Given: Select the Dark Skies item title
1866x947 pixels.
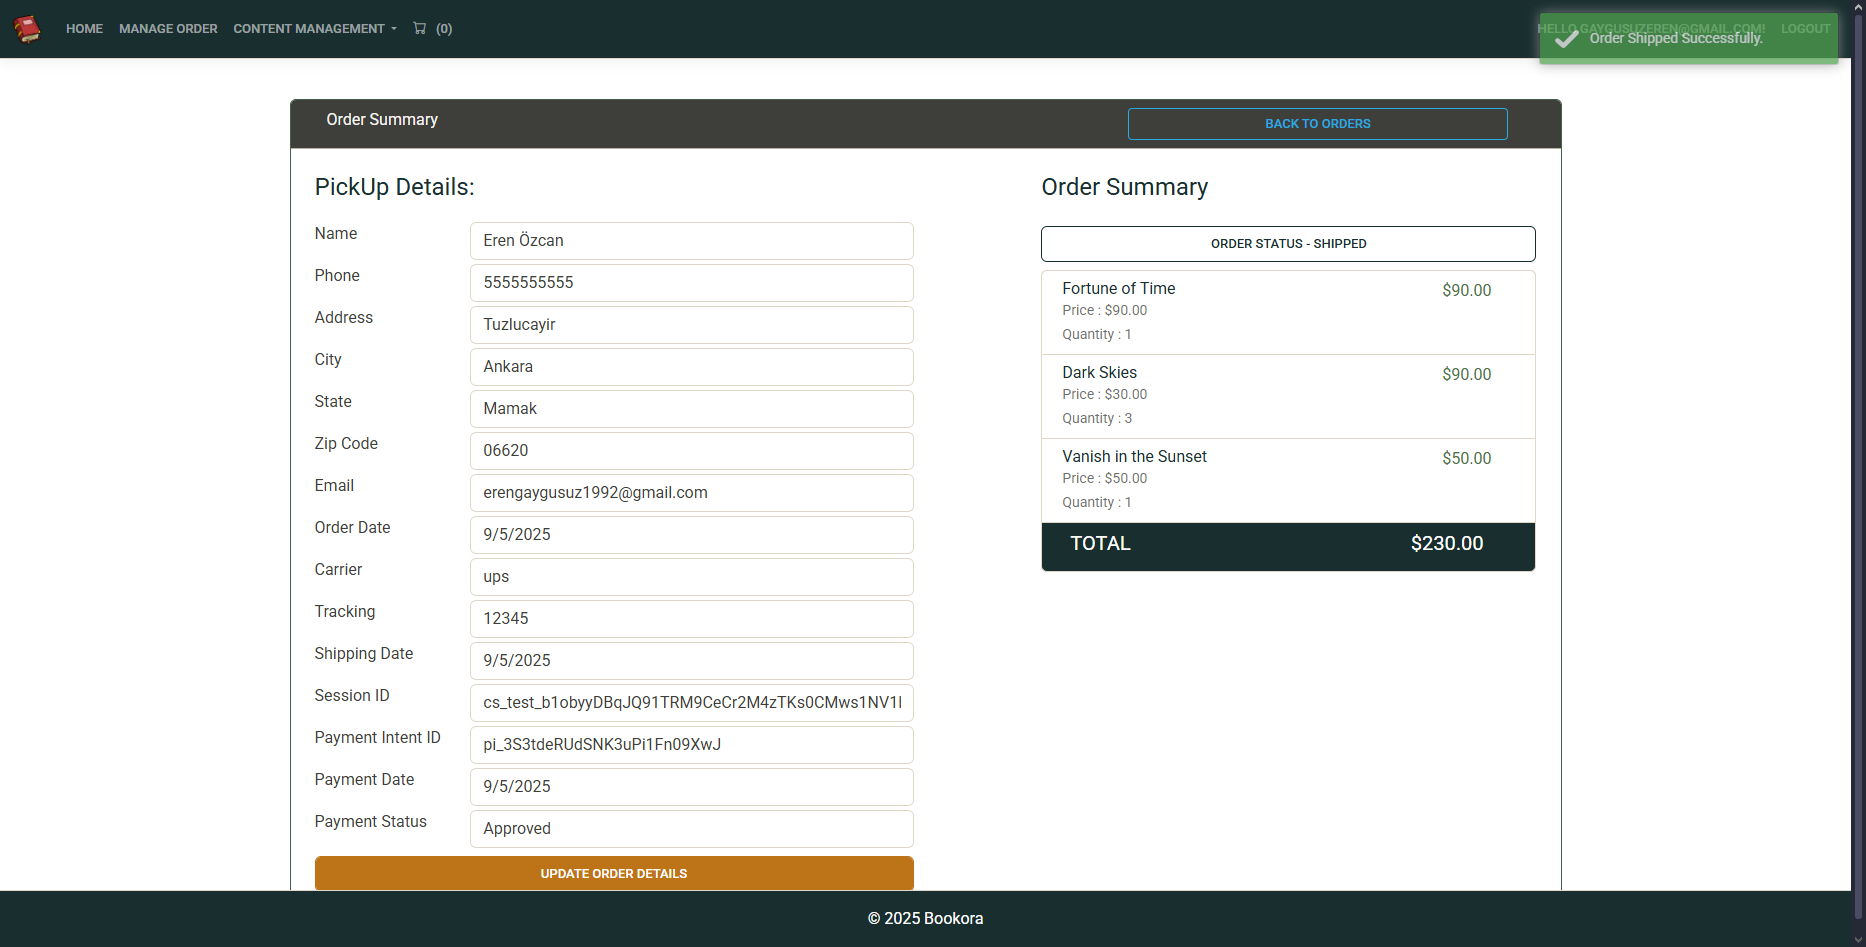Looking at the screenshot, I should coord(1099,373).
